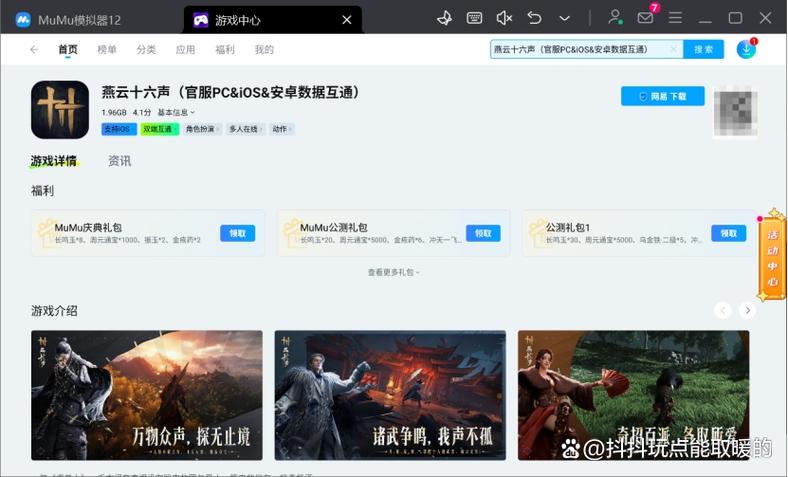This screenshot has height=477, width=788.
Task: Open the mail messages icon
Action: [x=645, y=18]
